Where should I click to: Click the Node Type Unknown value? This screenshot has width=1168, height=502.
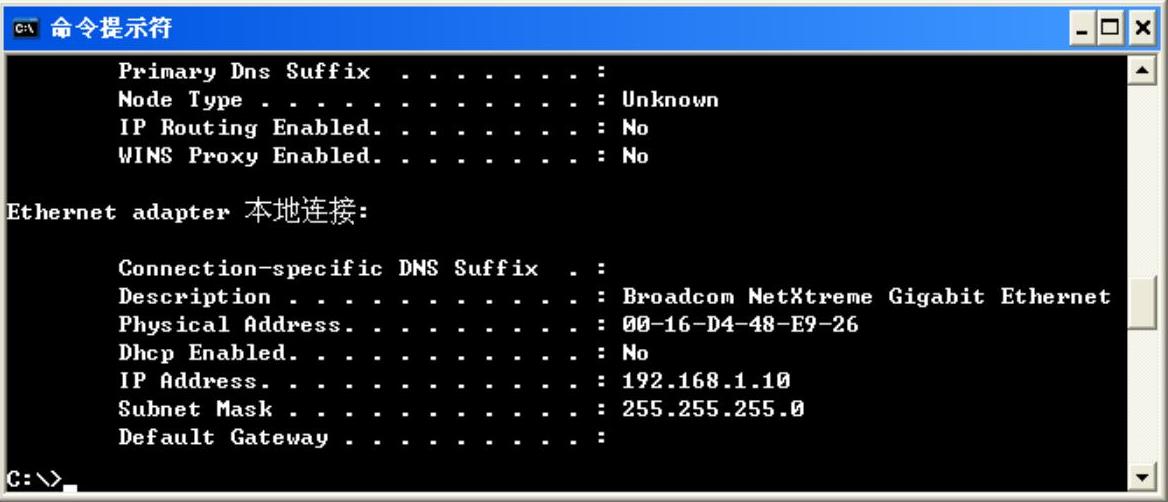coord(670,100)
